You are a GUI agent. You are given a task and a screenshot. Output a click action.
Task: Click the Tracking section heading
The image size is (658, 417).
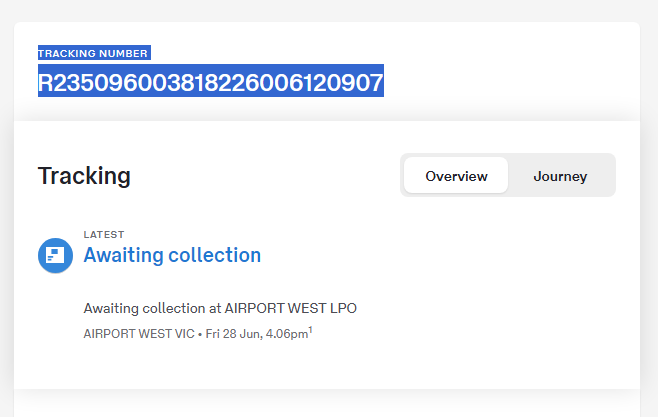click(x=84, y=176)
